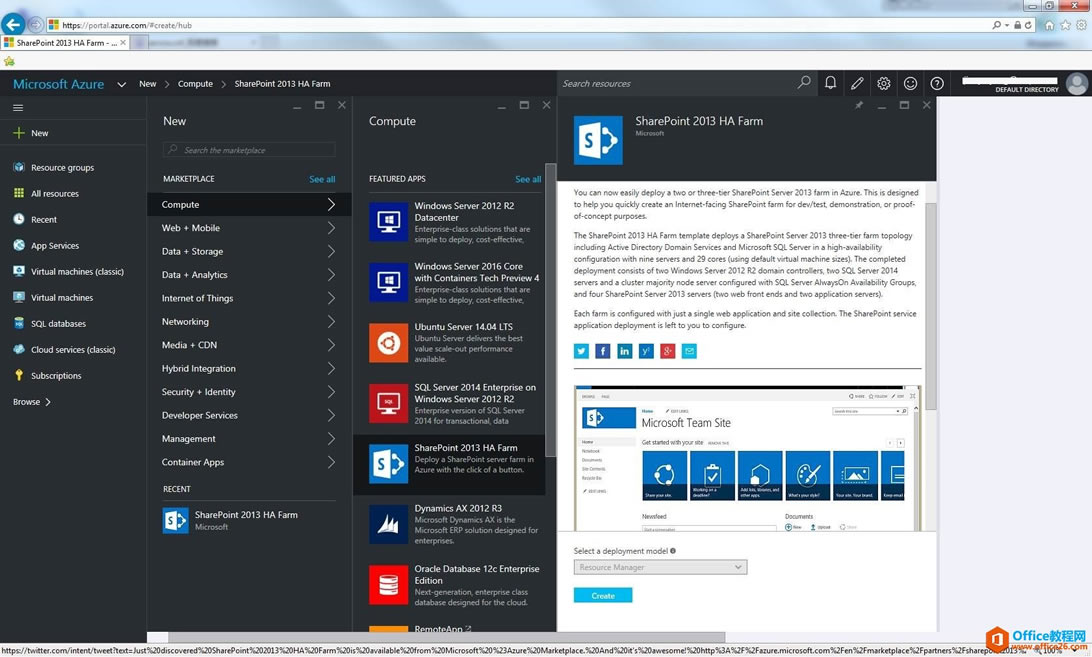Screen dimensions: 1092x657
Task: Toggle the hamburger menu to collapse sidebar
Action: (18, 108)
